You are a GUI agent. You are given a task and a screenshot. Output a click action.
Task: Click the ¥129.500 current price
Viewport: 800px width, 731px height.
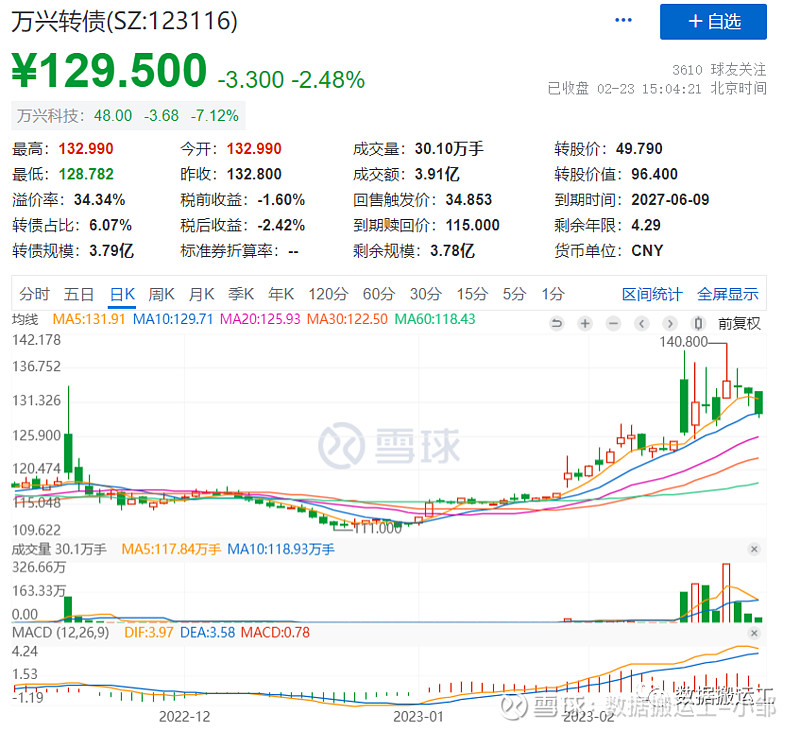pos(109,70)
